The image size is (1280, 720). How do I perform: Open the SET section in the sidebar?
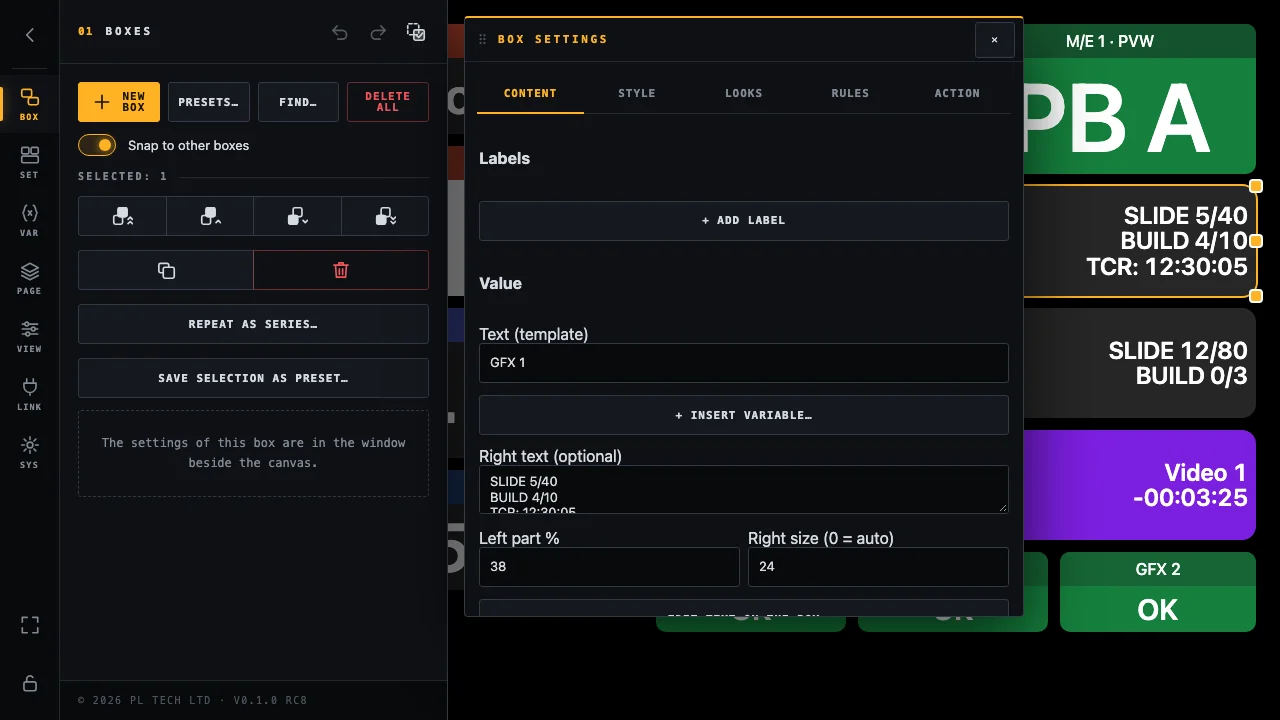click(x=30, y=162)
